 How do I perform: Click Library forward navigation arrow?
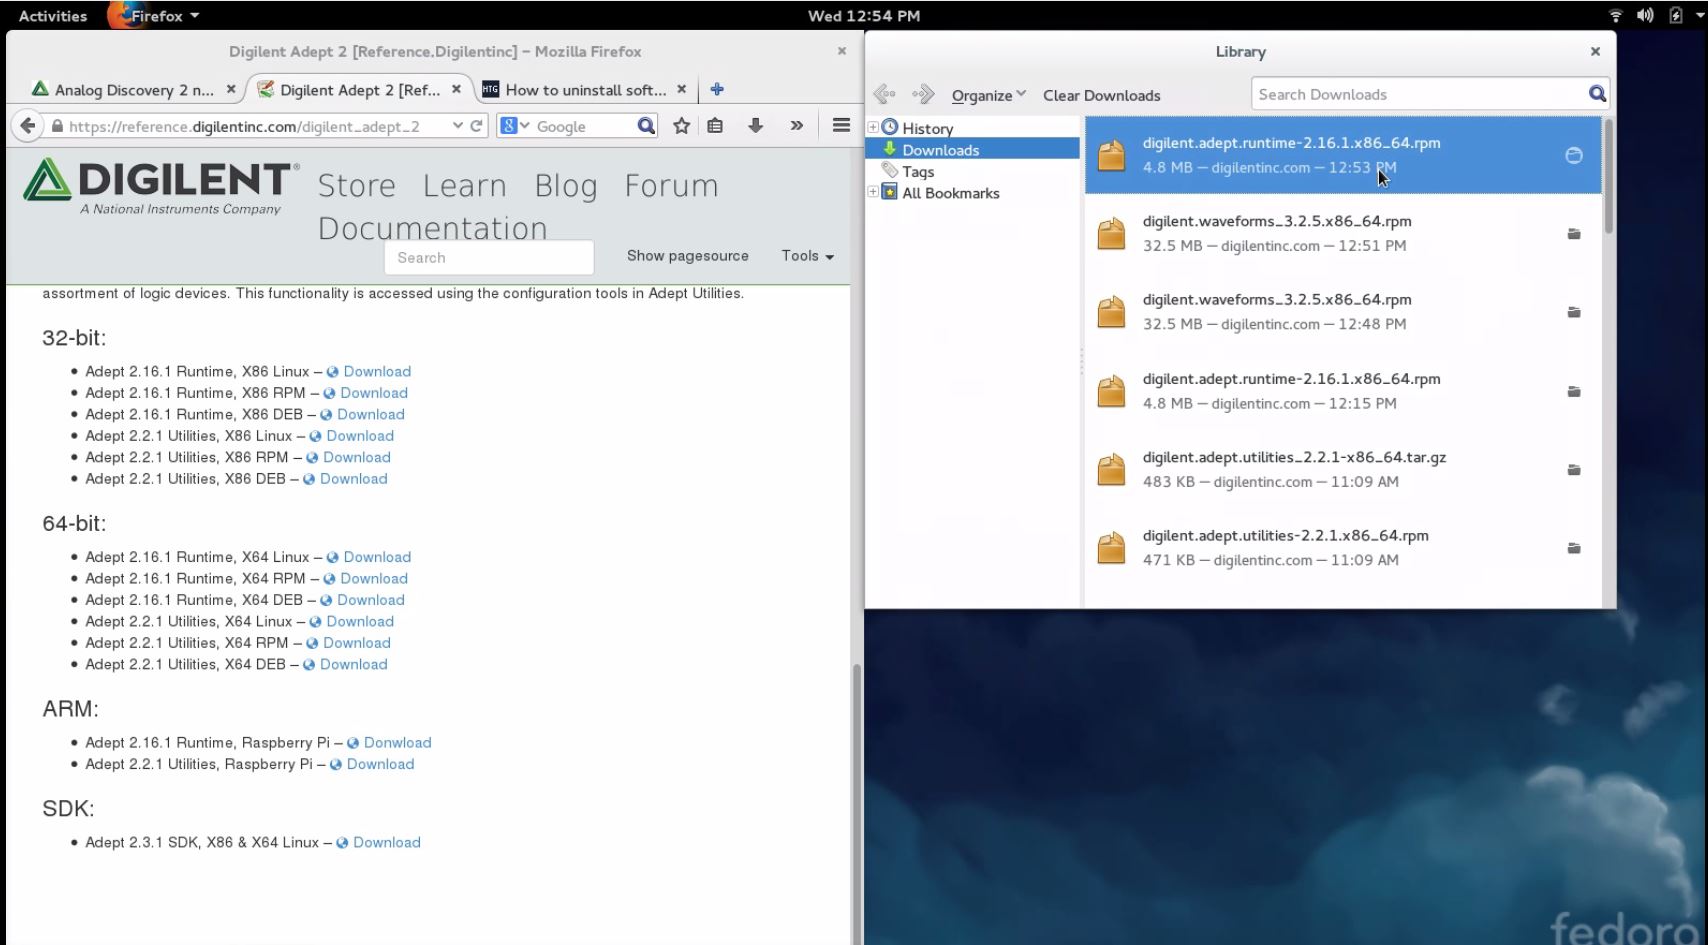tap(923, 95)
